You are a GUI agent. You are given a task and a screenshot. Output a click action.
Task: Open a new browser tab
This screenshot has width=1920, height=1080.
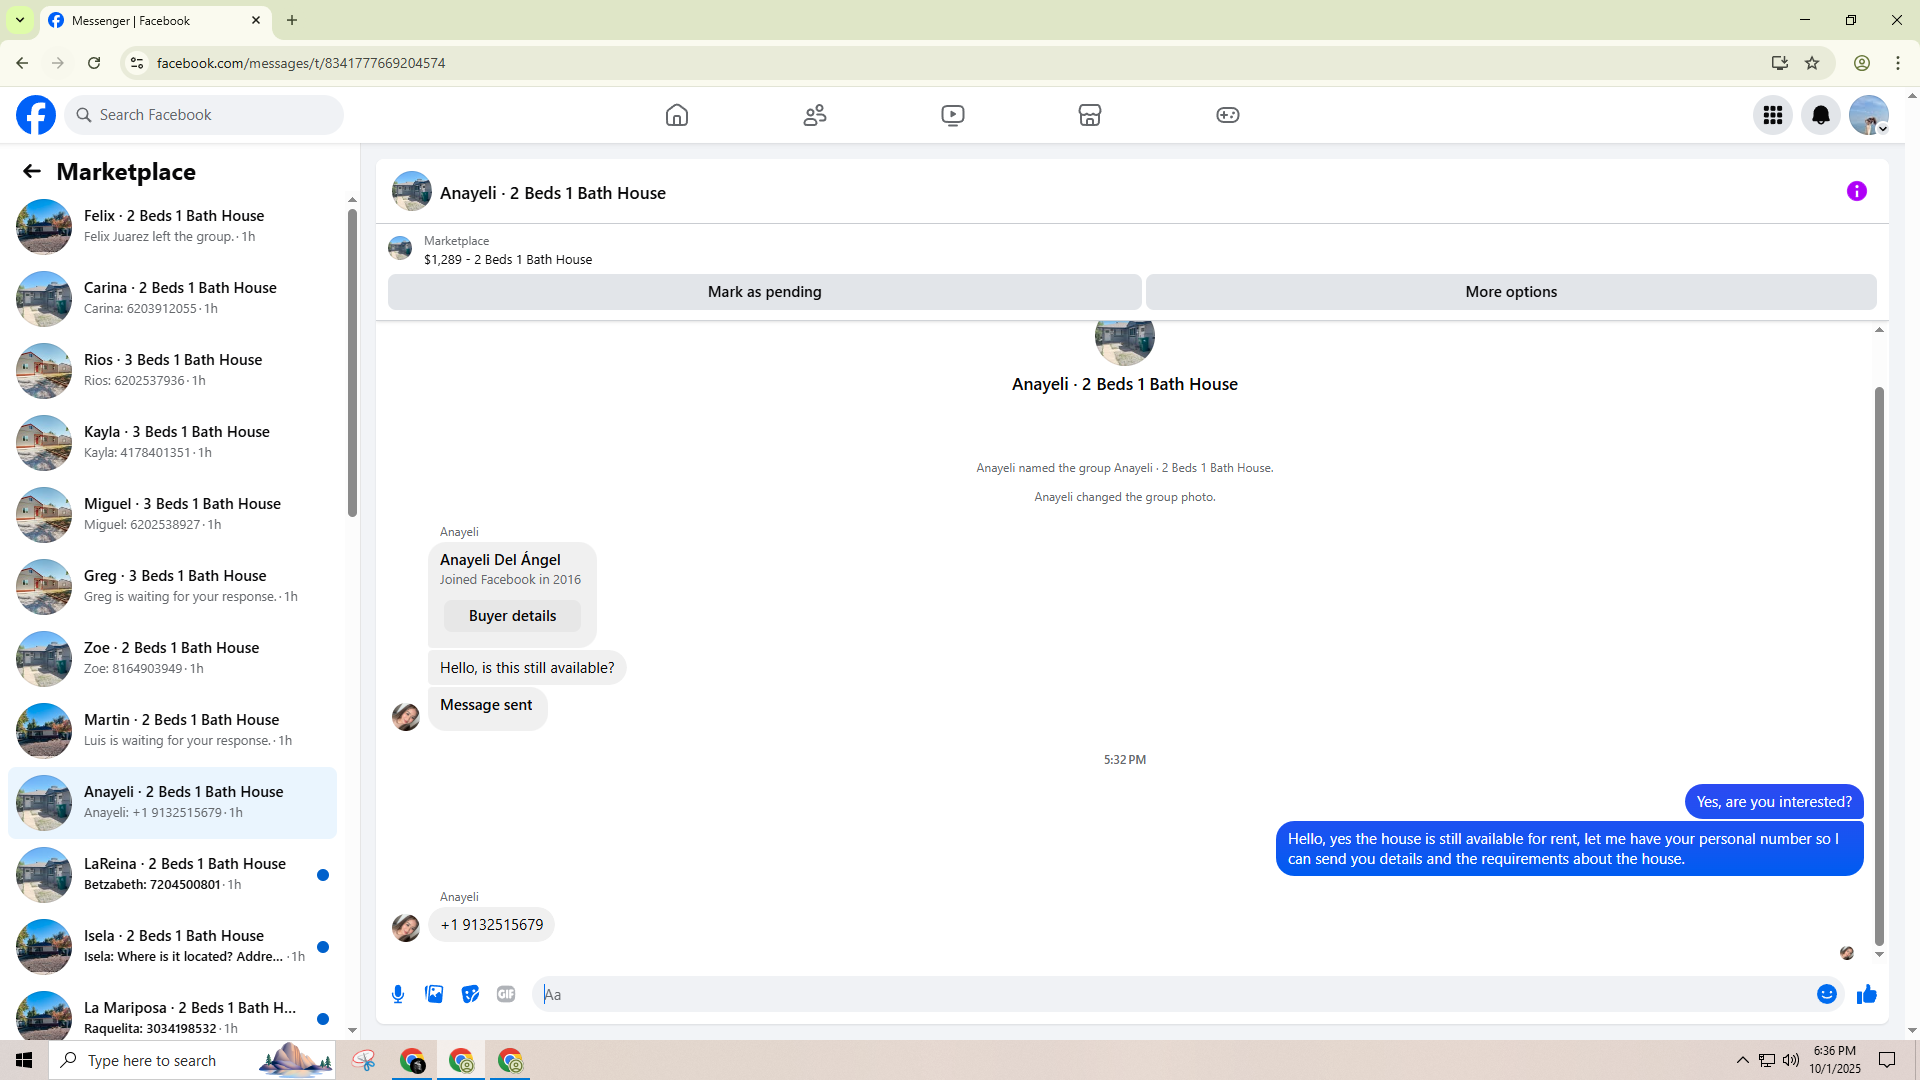(292, 20)
